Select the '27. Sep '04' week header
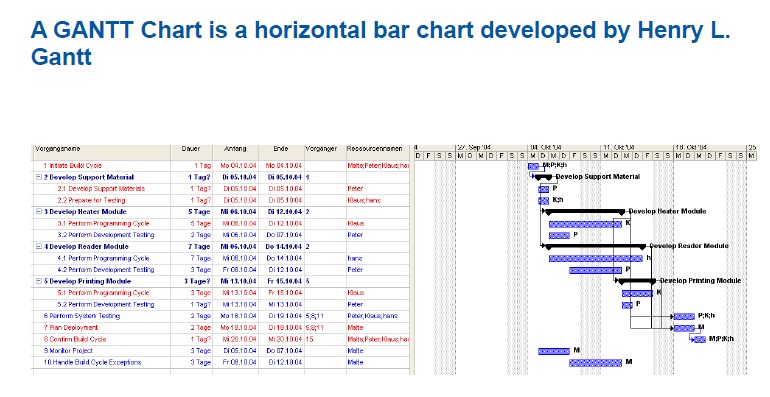 click(x=492, y=148)
